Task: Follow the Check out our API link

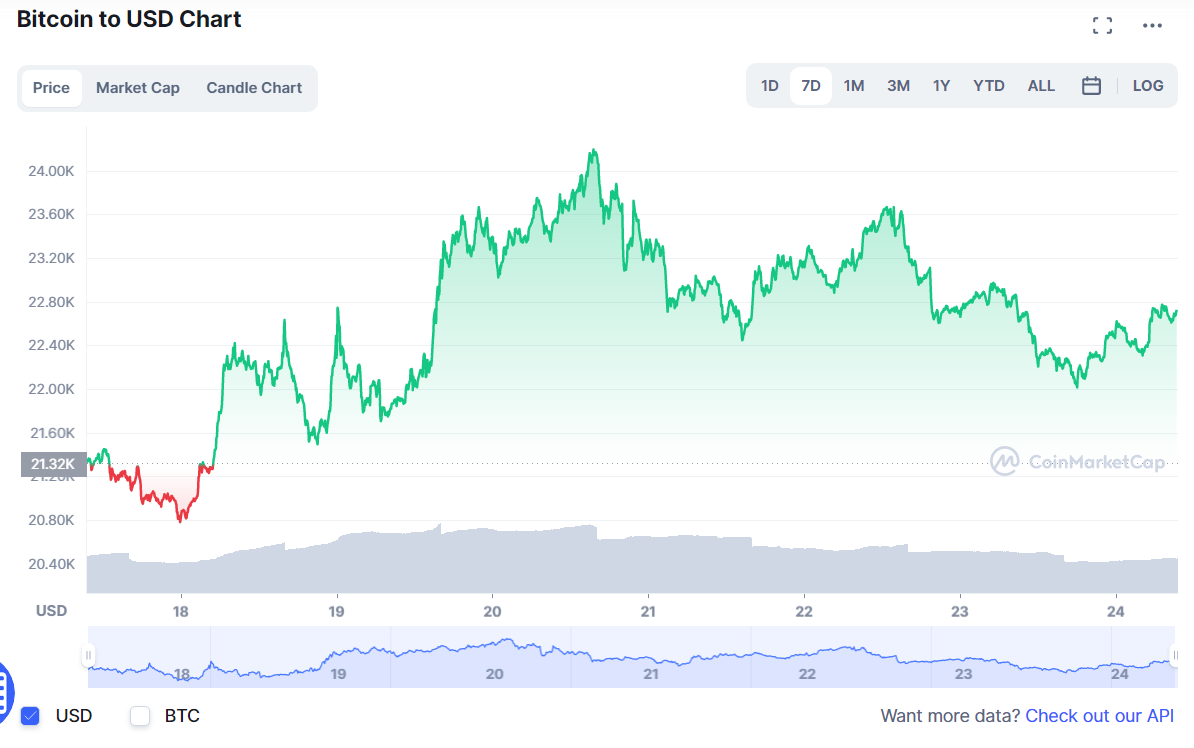Action: click(x=1099, y=716)
